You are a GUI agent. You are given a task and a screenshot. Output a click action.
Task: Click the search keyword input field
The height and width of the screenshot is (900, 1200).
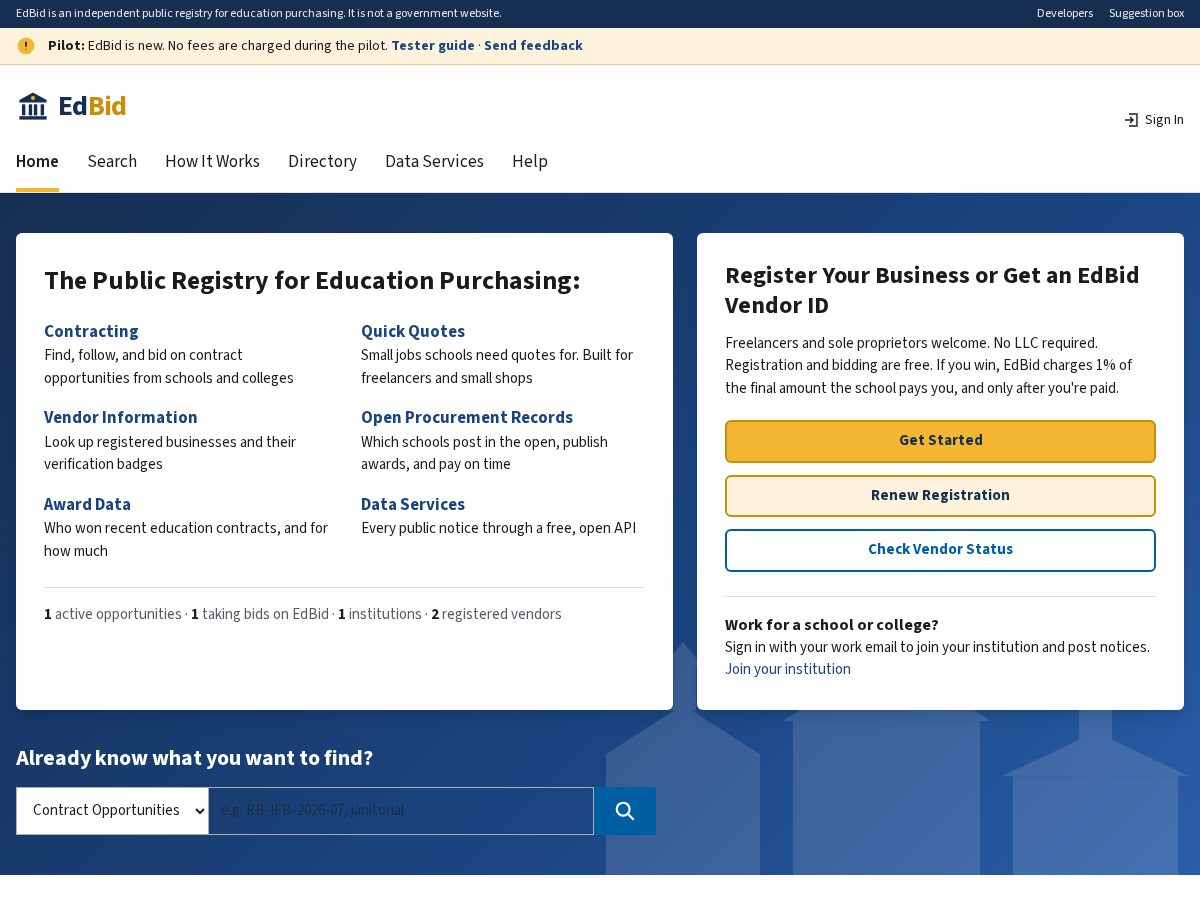[x=401, y=811]
